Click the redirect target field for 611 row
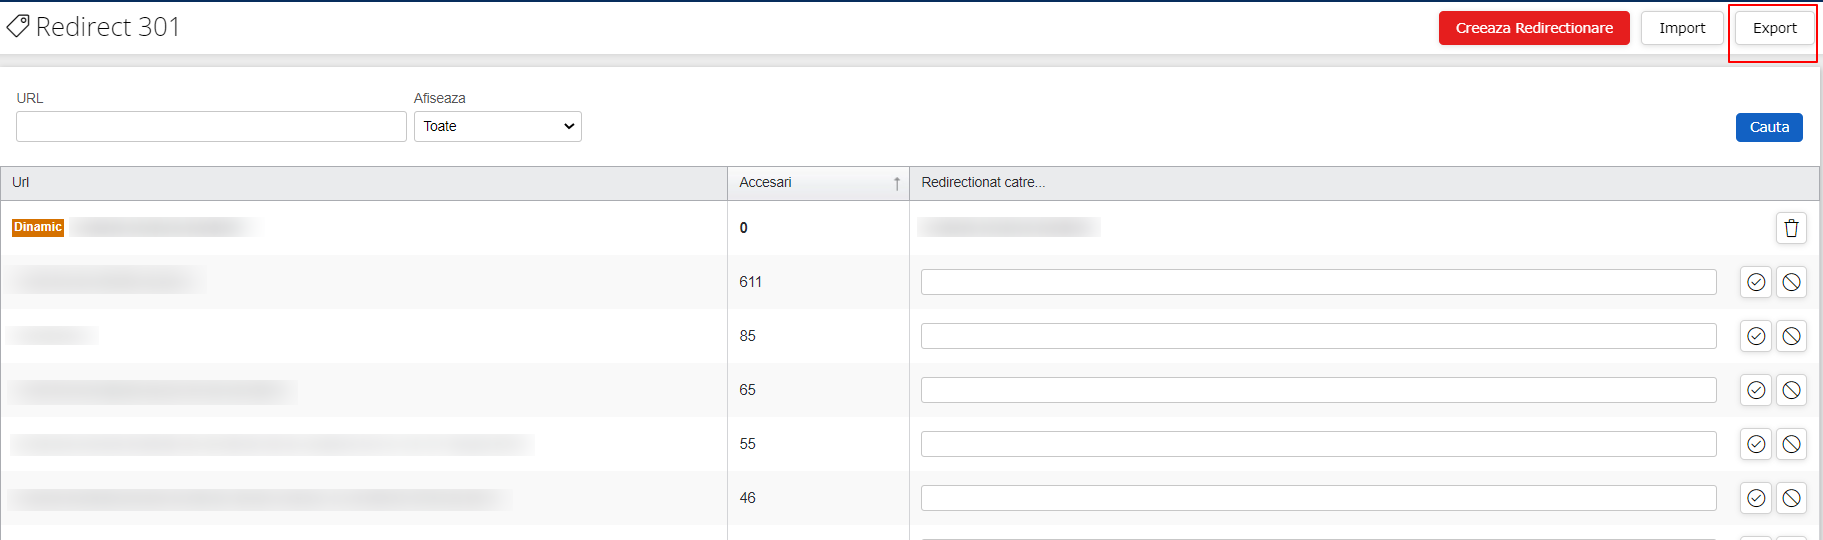 click(1318, 282)
